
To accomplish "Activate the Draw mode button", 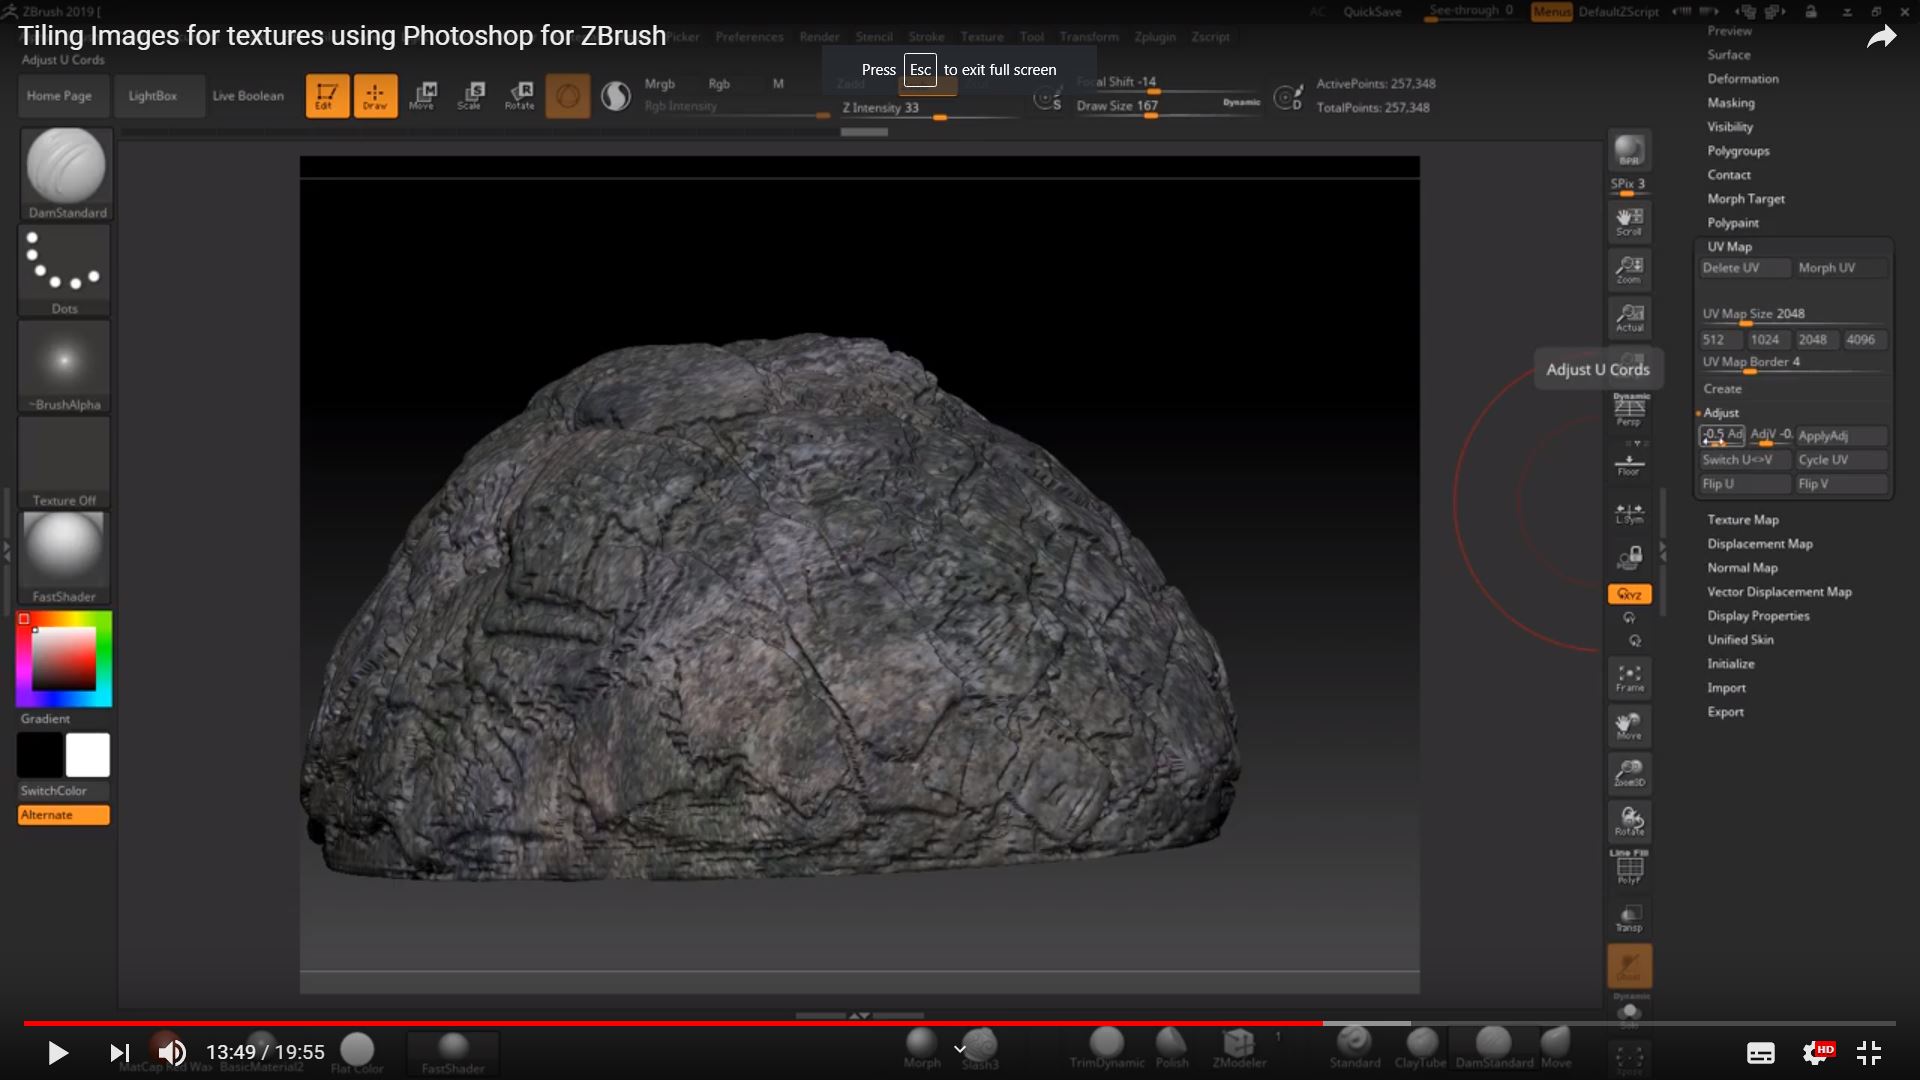I will point(375,96).
